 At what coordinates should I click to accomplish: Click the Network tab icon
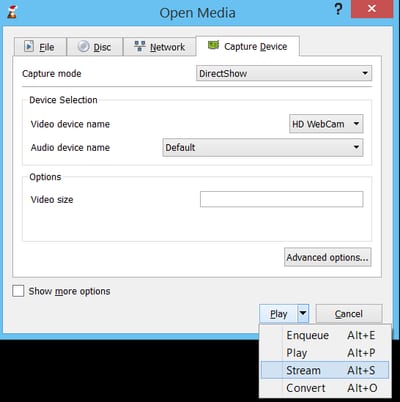point(140,46)
